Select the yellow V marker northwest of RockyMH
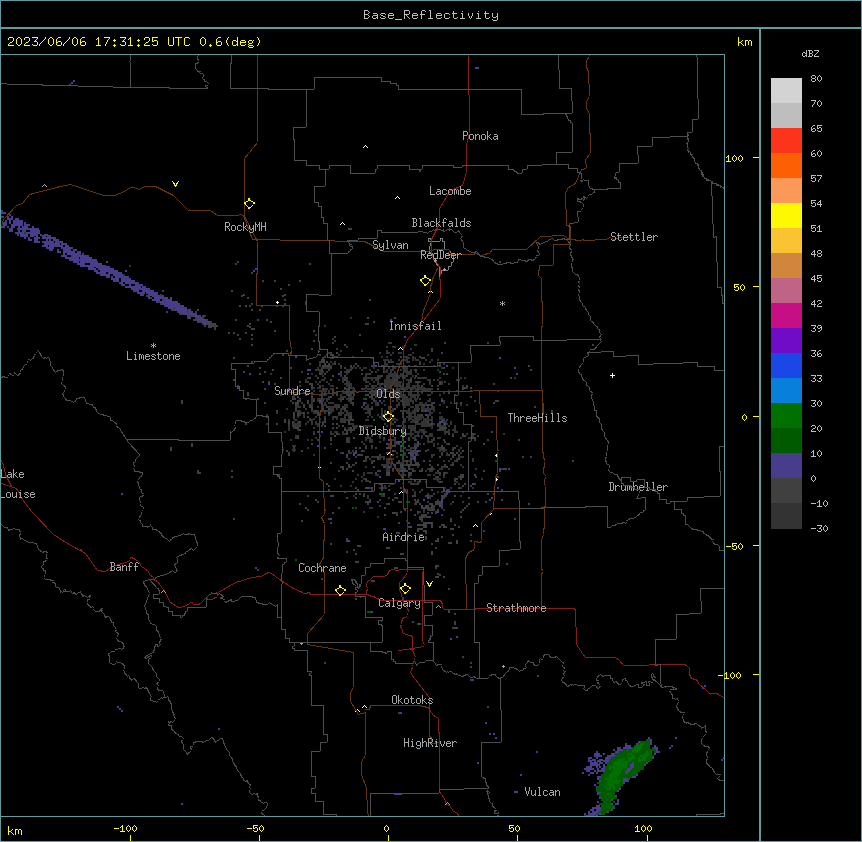The height and width of the screenshot is (842, 862). pyautogui.click(x=175, y=184)
